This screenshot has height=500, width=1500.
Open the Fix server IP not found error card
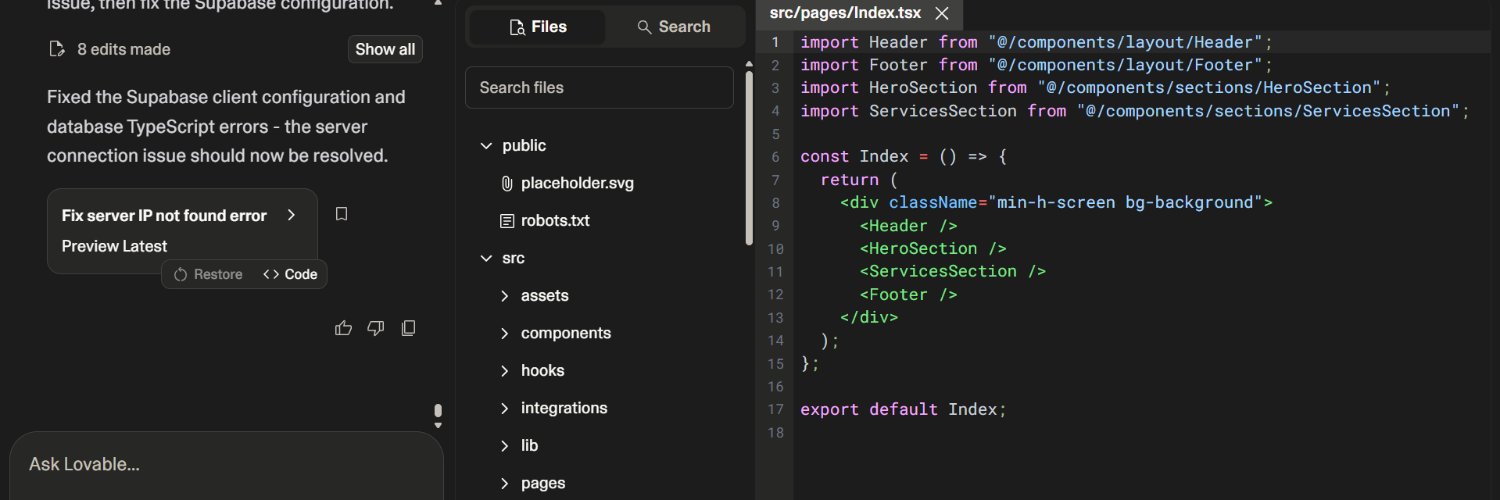[x=182, y=231]
